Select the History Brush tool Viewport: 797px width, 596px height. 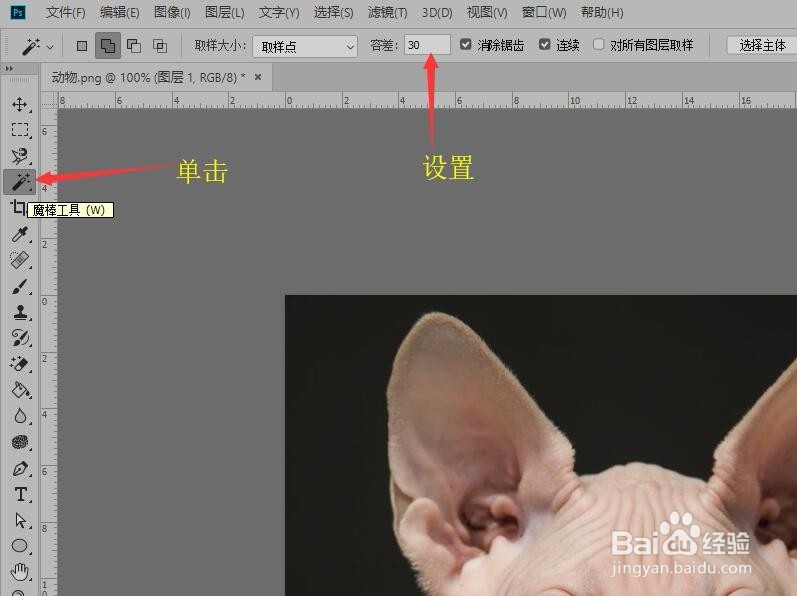(x=20, y=338)
